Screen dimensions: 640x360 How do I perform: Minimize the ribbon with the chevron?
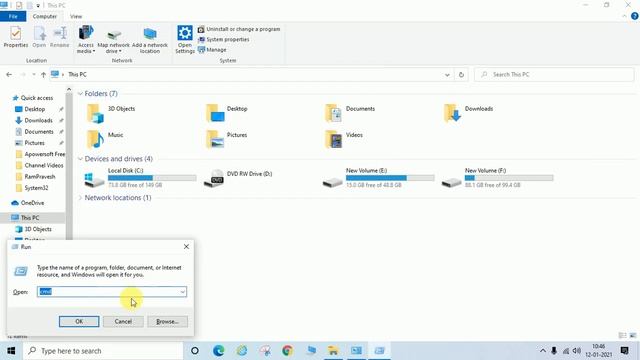(624, 16)
